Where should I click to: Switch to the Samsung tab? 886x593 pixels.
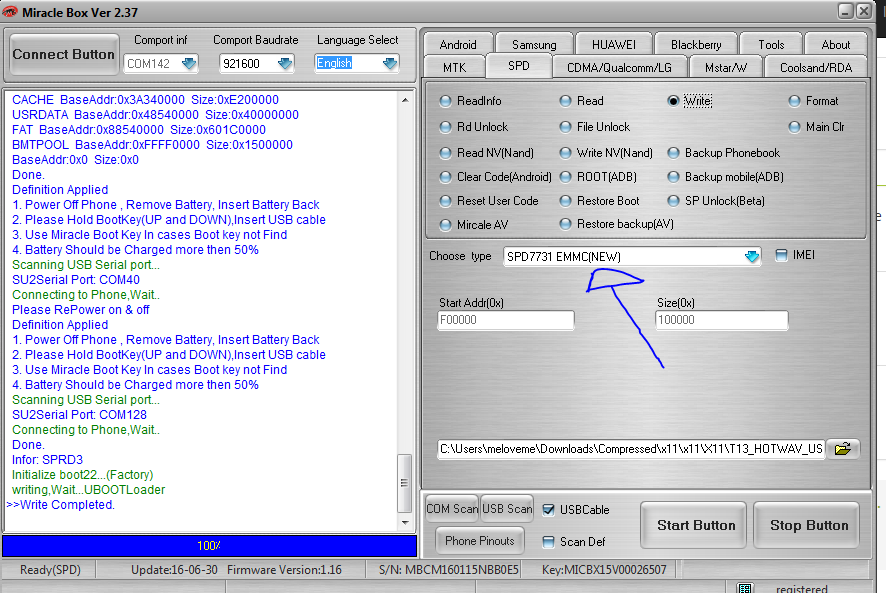point(534,44)
